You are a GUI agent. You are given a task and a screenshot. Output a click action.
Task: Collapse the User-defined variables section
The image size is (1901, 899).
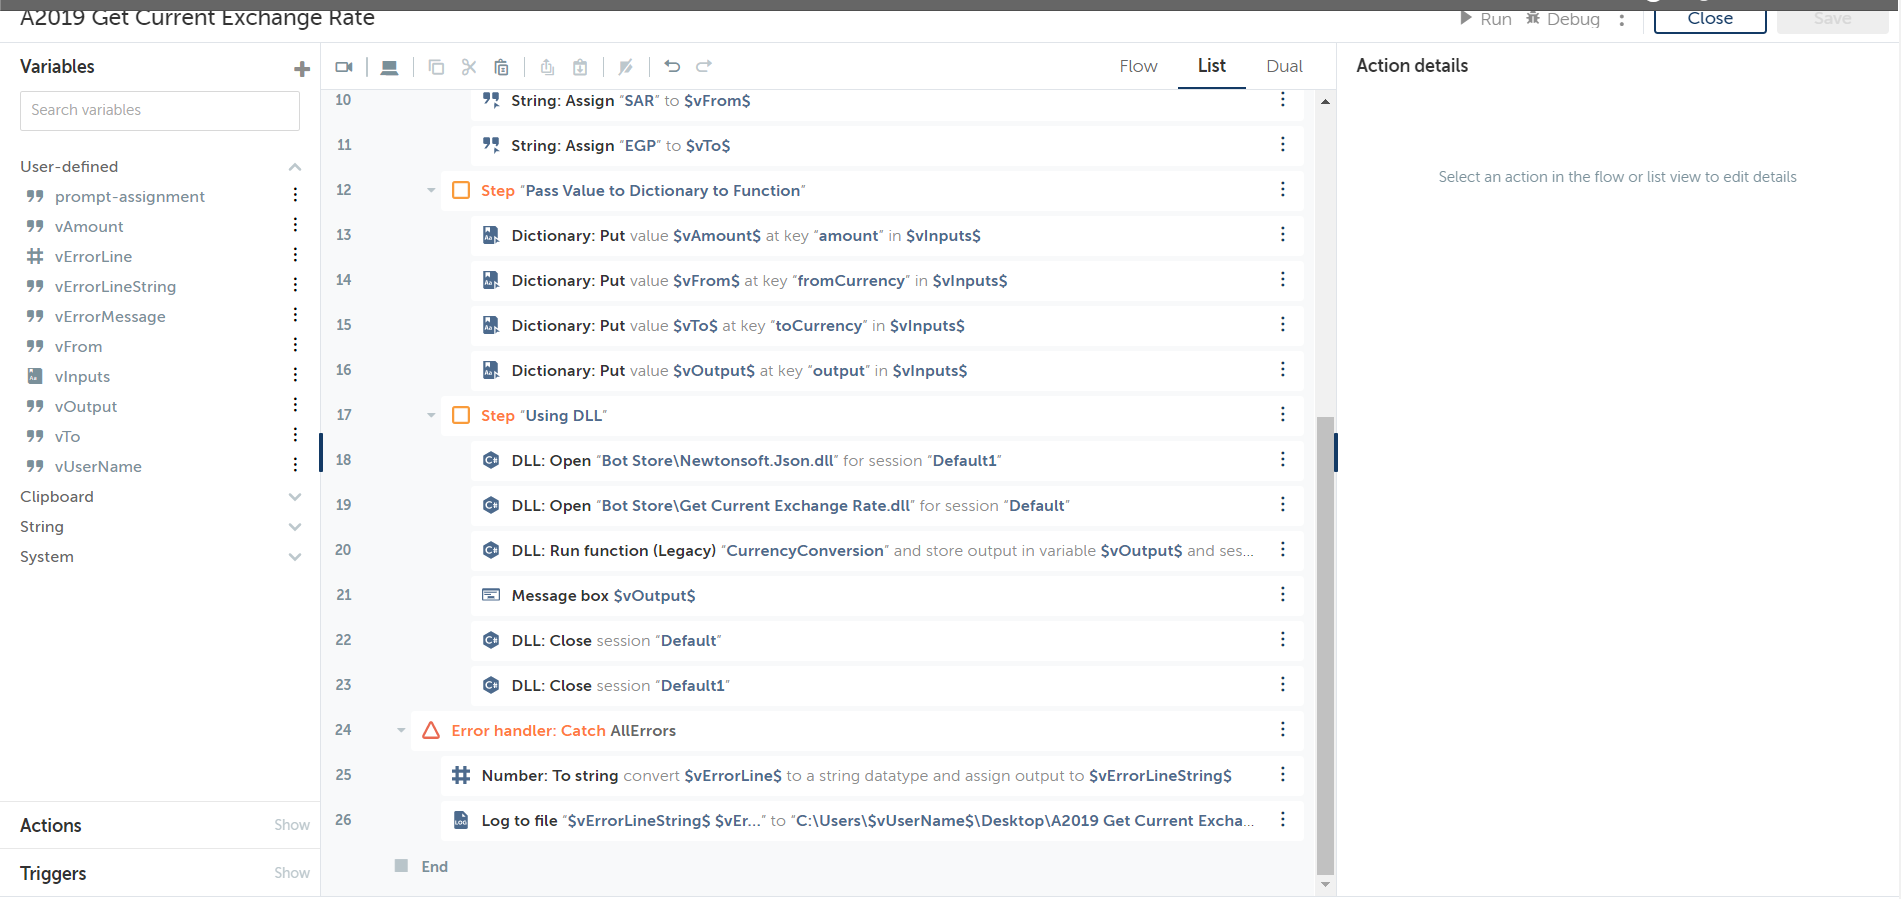(x=295, y=167)
